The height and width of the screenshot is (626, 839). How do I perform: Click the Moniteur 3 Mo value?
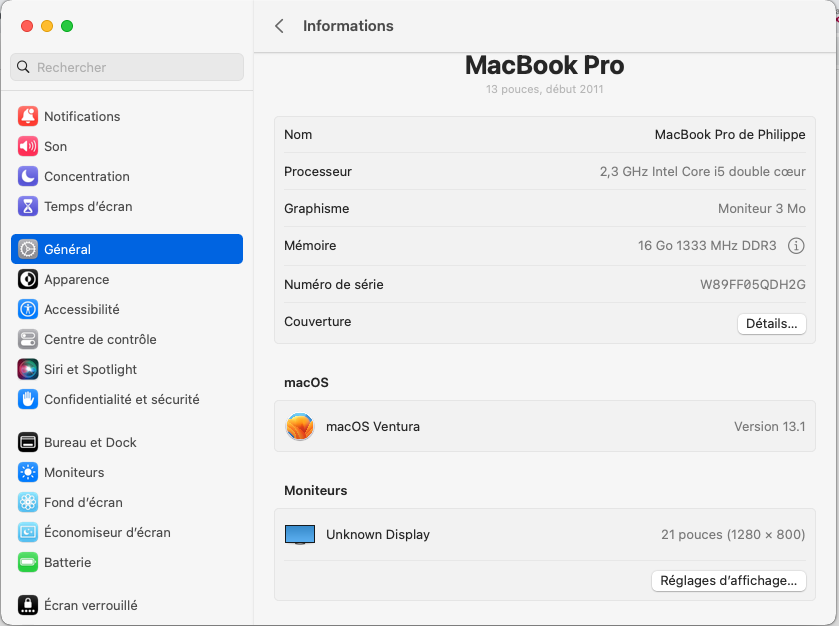(761, 209)
